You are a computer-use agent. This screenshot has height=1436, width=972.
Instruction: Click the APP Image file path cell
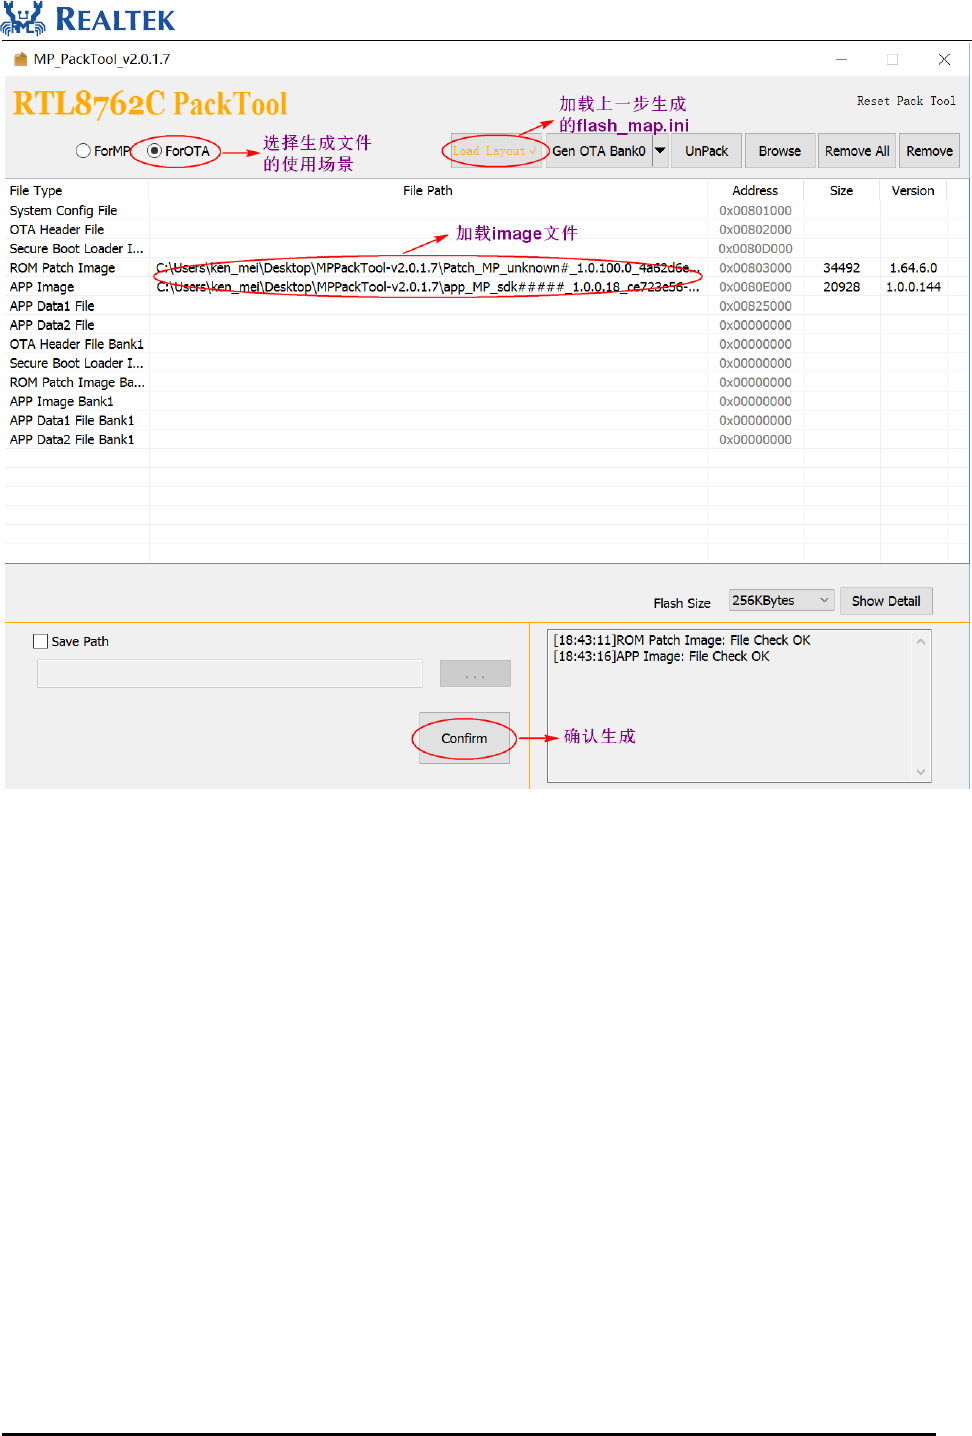(x=428, y=287)
